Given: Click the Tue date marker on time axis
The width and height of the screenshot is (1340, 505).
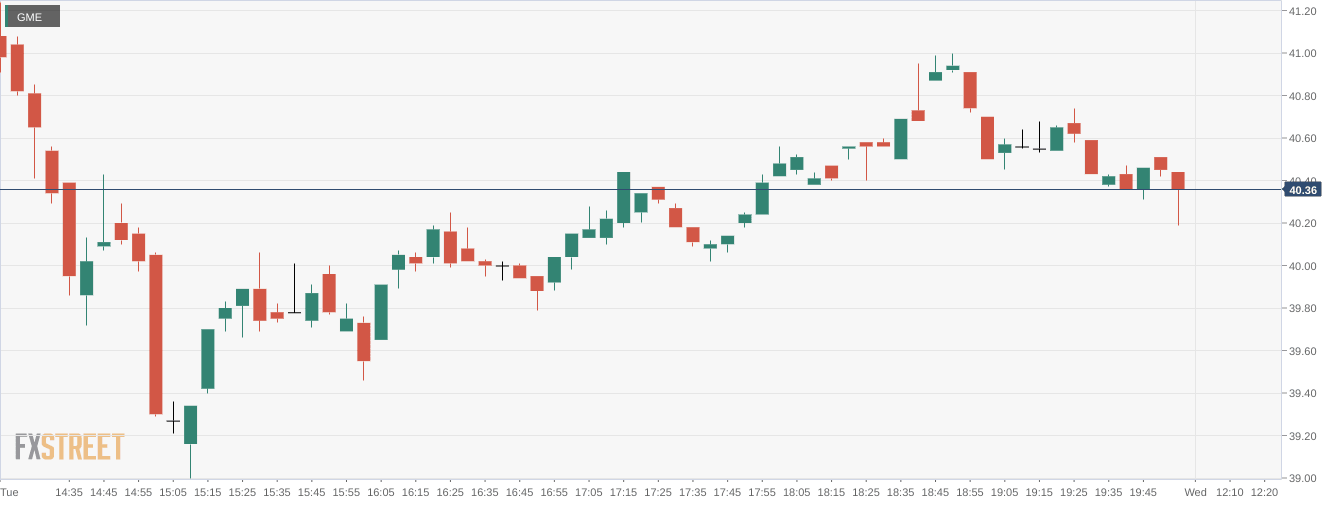Looking at the screenshot, I should 9,492.
